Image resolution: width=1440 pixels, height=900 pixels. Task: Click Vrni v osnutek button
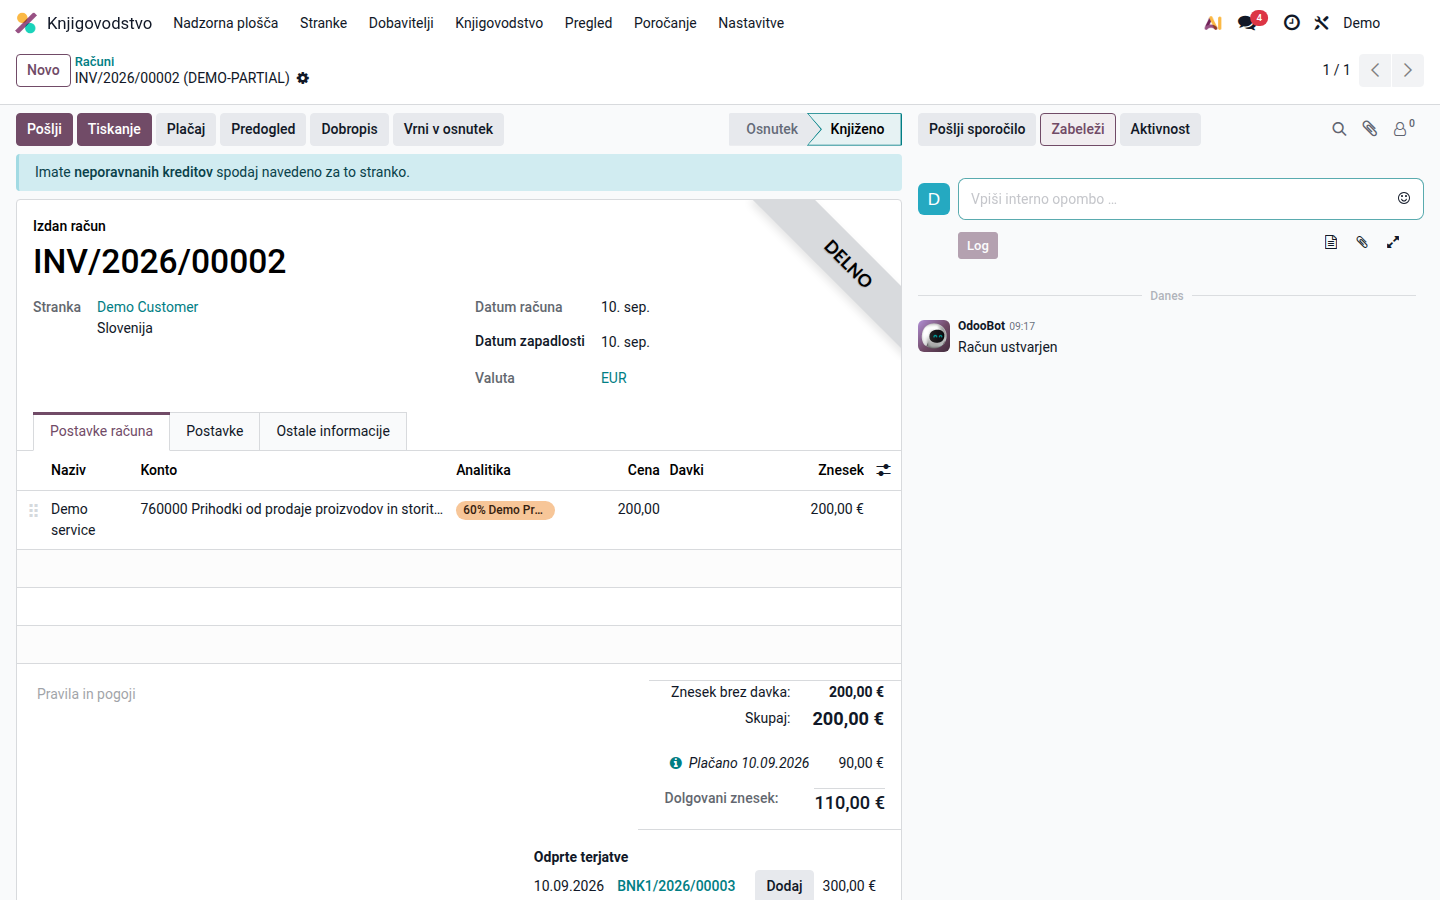(x=448, y=129)
